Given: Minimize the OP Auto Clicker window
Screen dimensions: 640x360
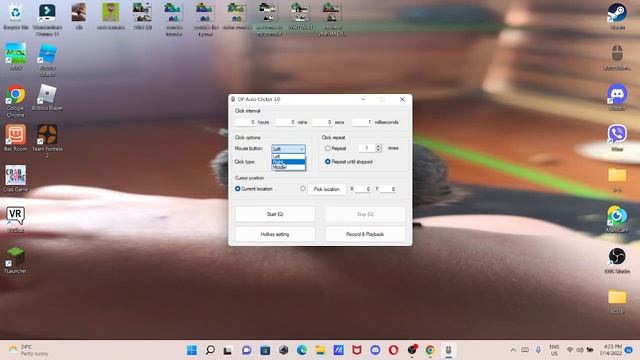Looking at the screenshot, I should pyautogui.click(x=363, y=99).
